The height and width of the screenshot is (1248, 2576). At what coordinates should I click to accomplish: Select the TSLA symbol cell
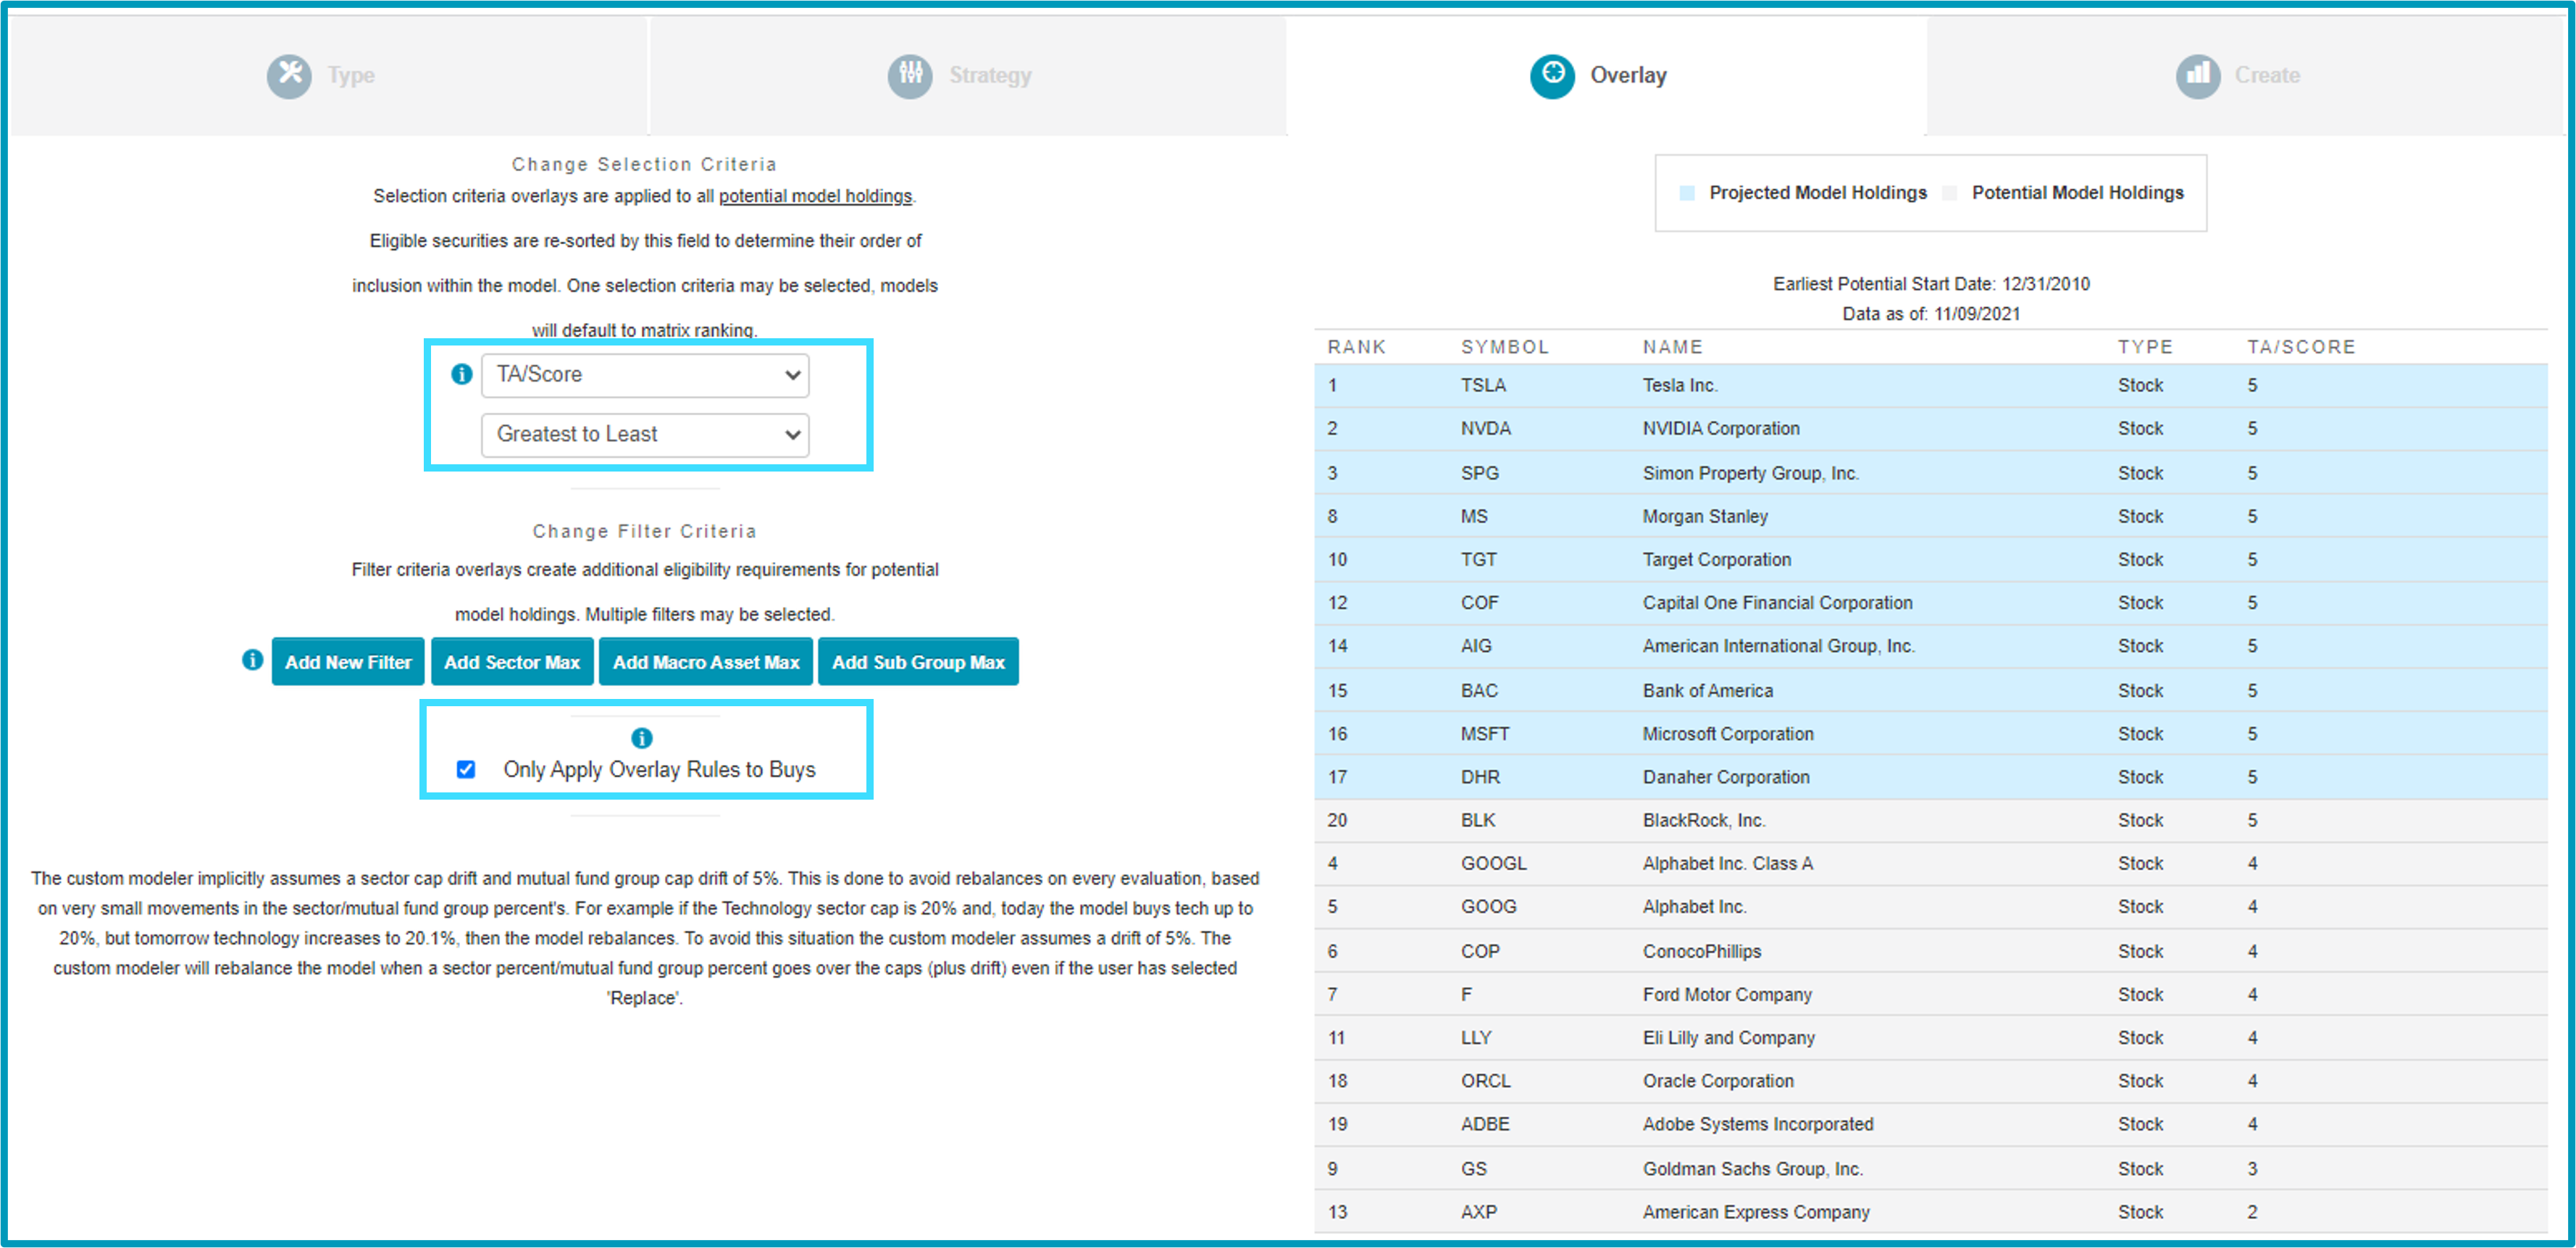tap(1483, 385)
